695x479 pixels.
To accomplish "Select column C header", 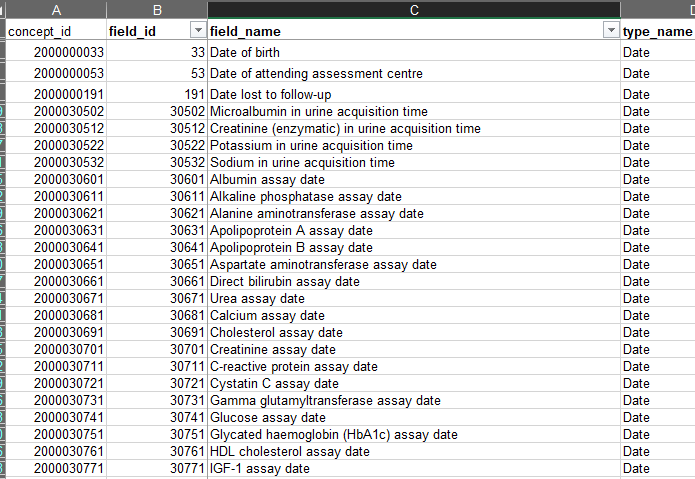I will tap(414, 10).
